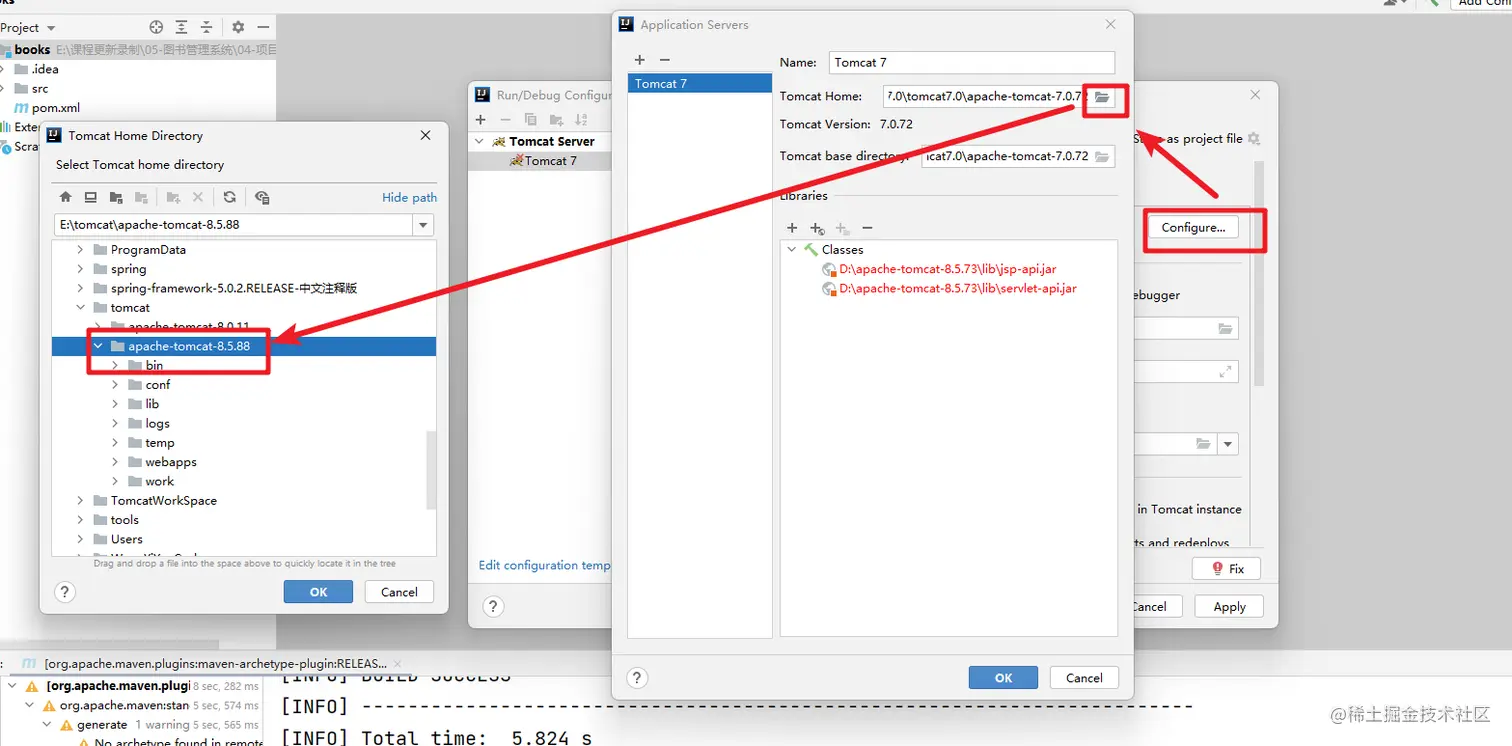Screen dimensions: 1512x746
Task: Toggle show hidden files icon in file chooser
Action: coord(262,197)
